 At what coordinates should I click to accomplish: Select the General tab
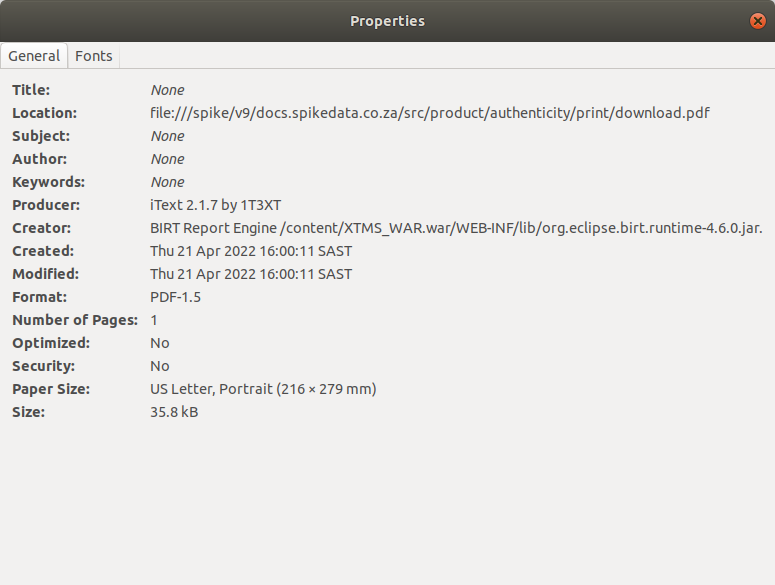point(34,56)
